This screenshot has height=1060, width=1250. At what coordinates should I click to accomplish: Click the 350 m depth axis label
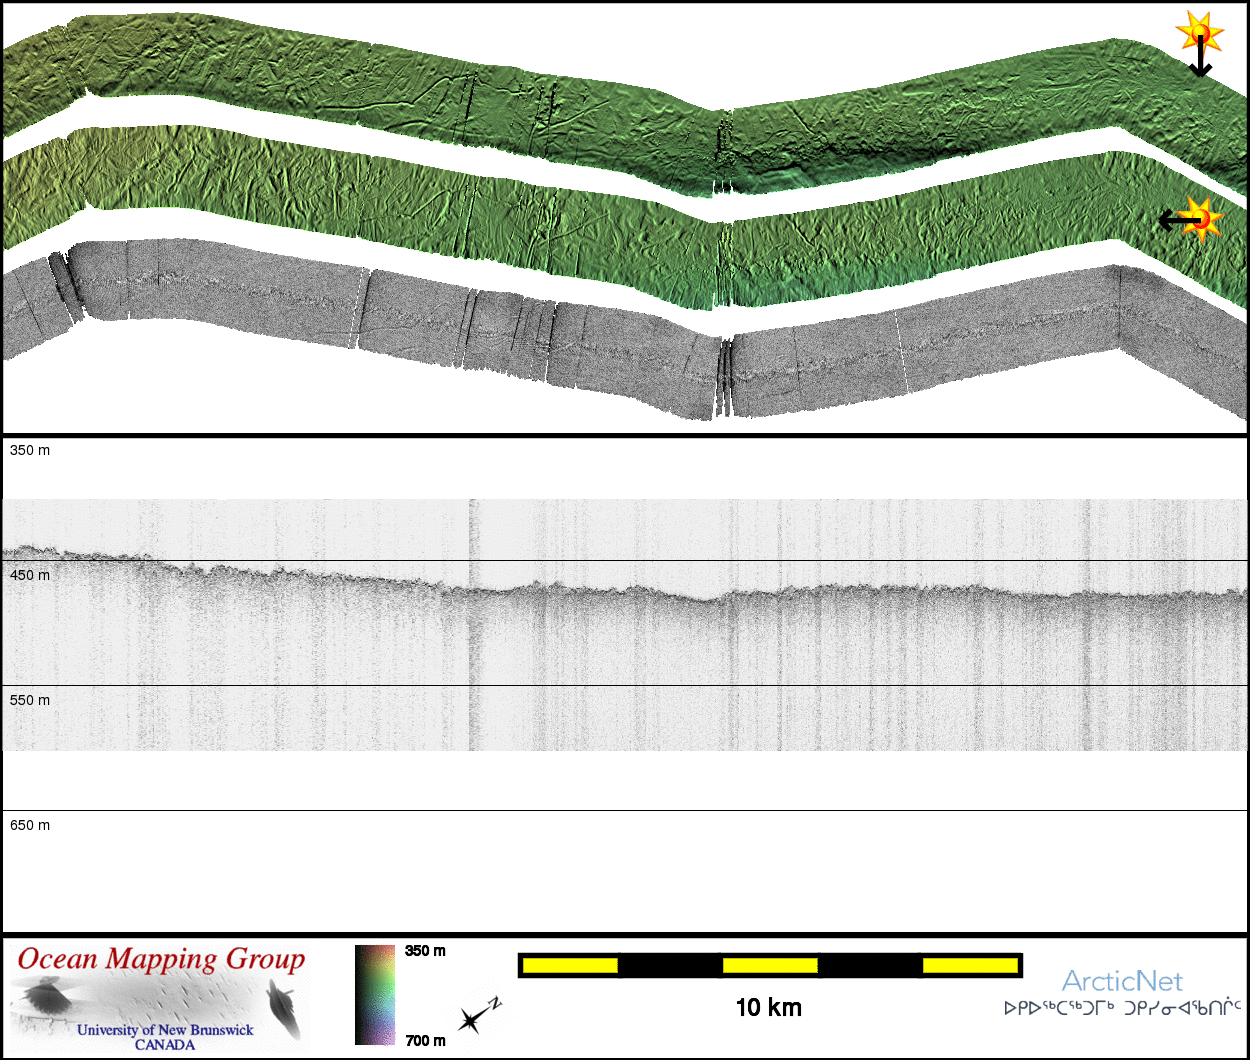click(x=30, y=451)
